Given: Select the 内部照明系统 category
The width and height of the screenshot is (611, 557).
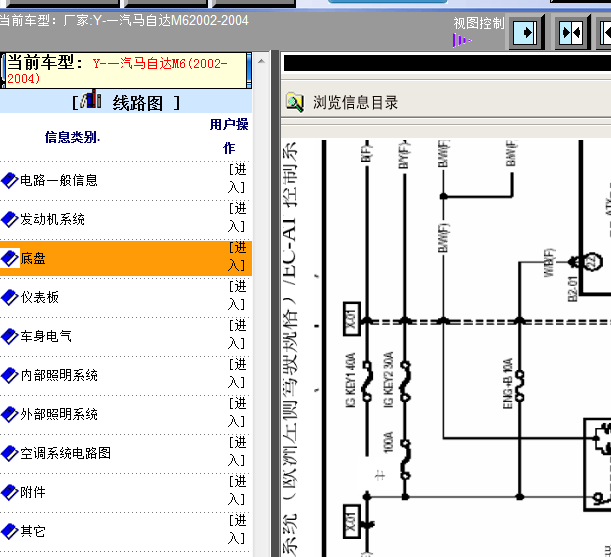Looking at the screenshot, I should (59, 375).
